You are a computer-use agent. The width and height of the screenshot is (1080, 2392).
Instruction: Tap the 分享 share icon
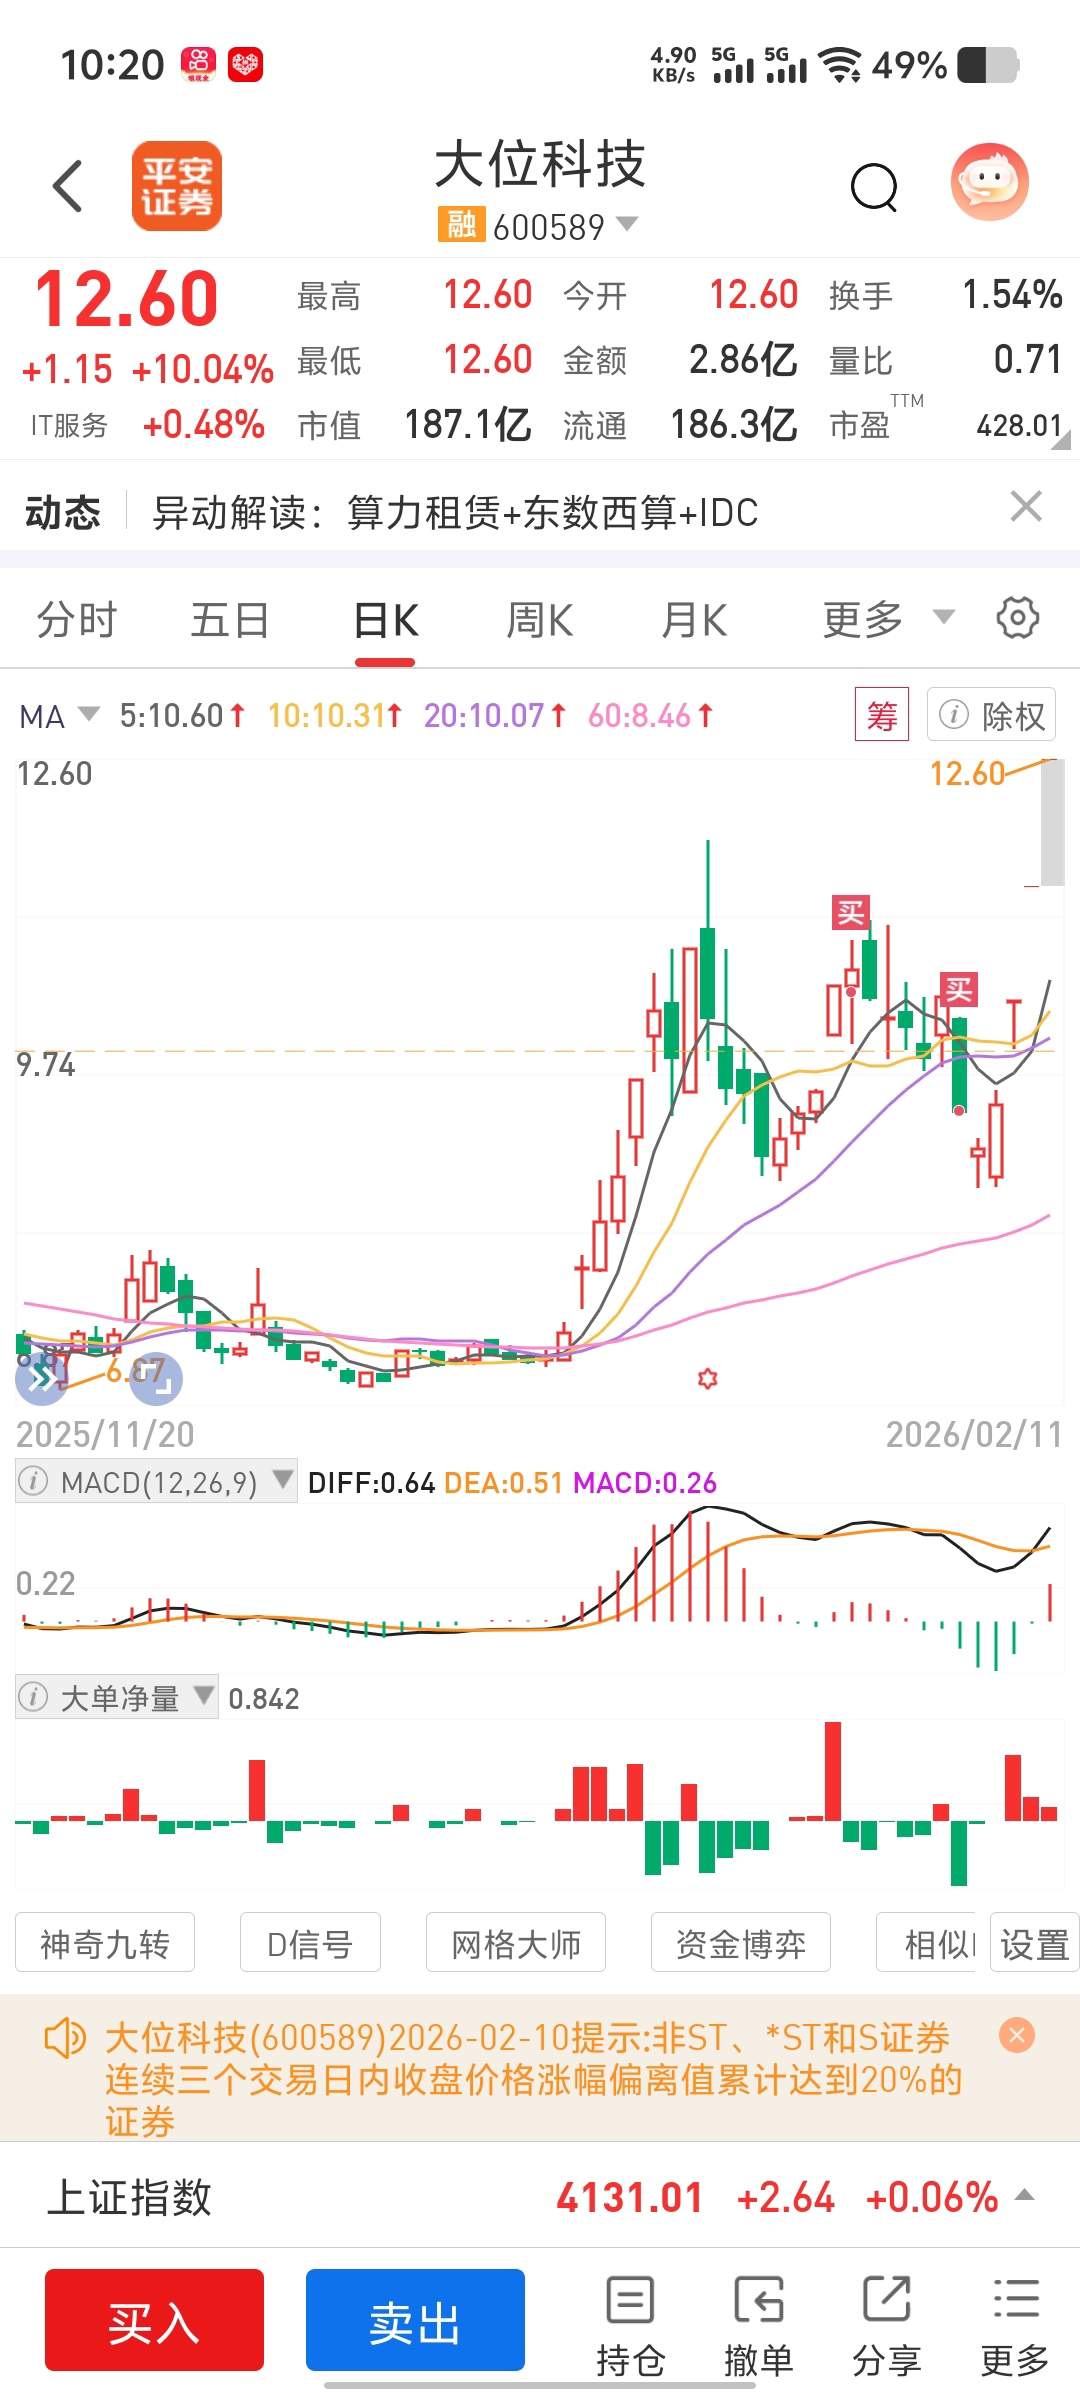pyautogui.click(x=886, y=2327)
